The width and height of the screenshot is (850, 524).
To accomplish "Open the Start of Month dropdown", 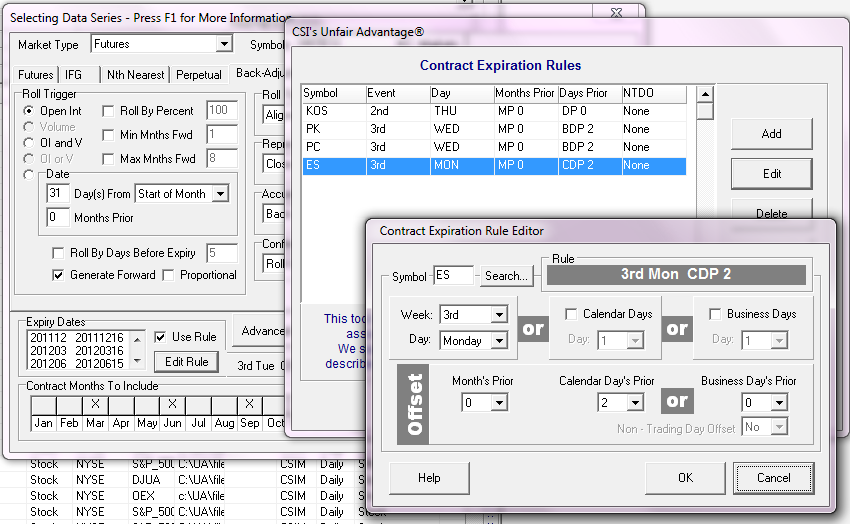I will [220, 194].
